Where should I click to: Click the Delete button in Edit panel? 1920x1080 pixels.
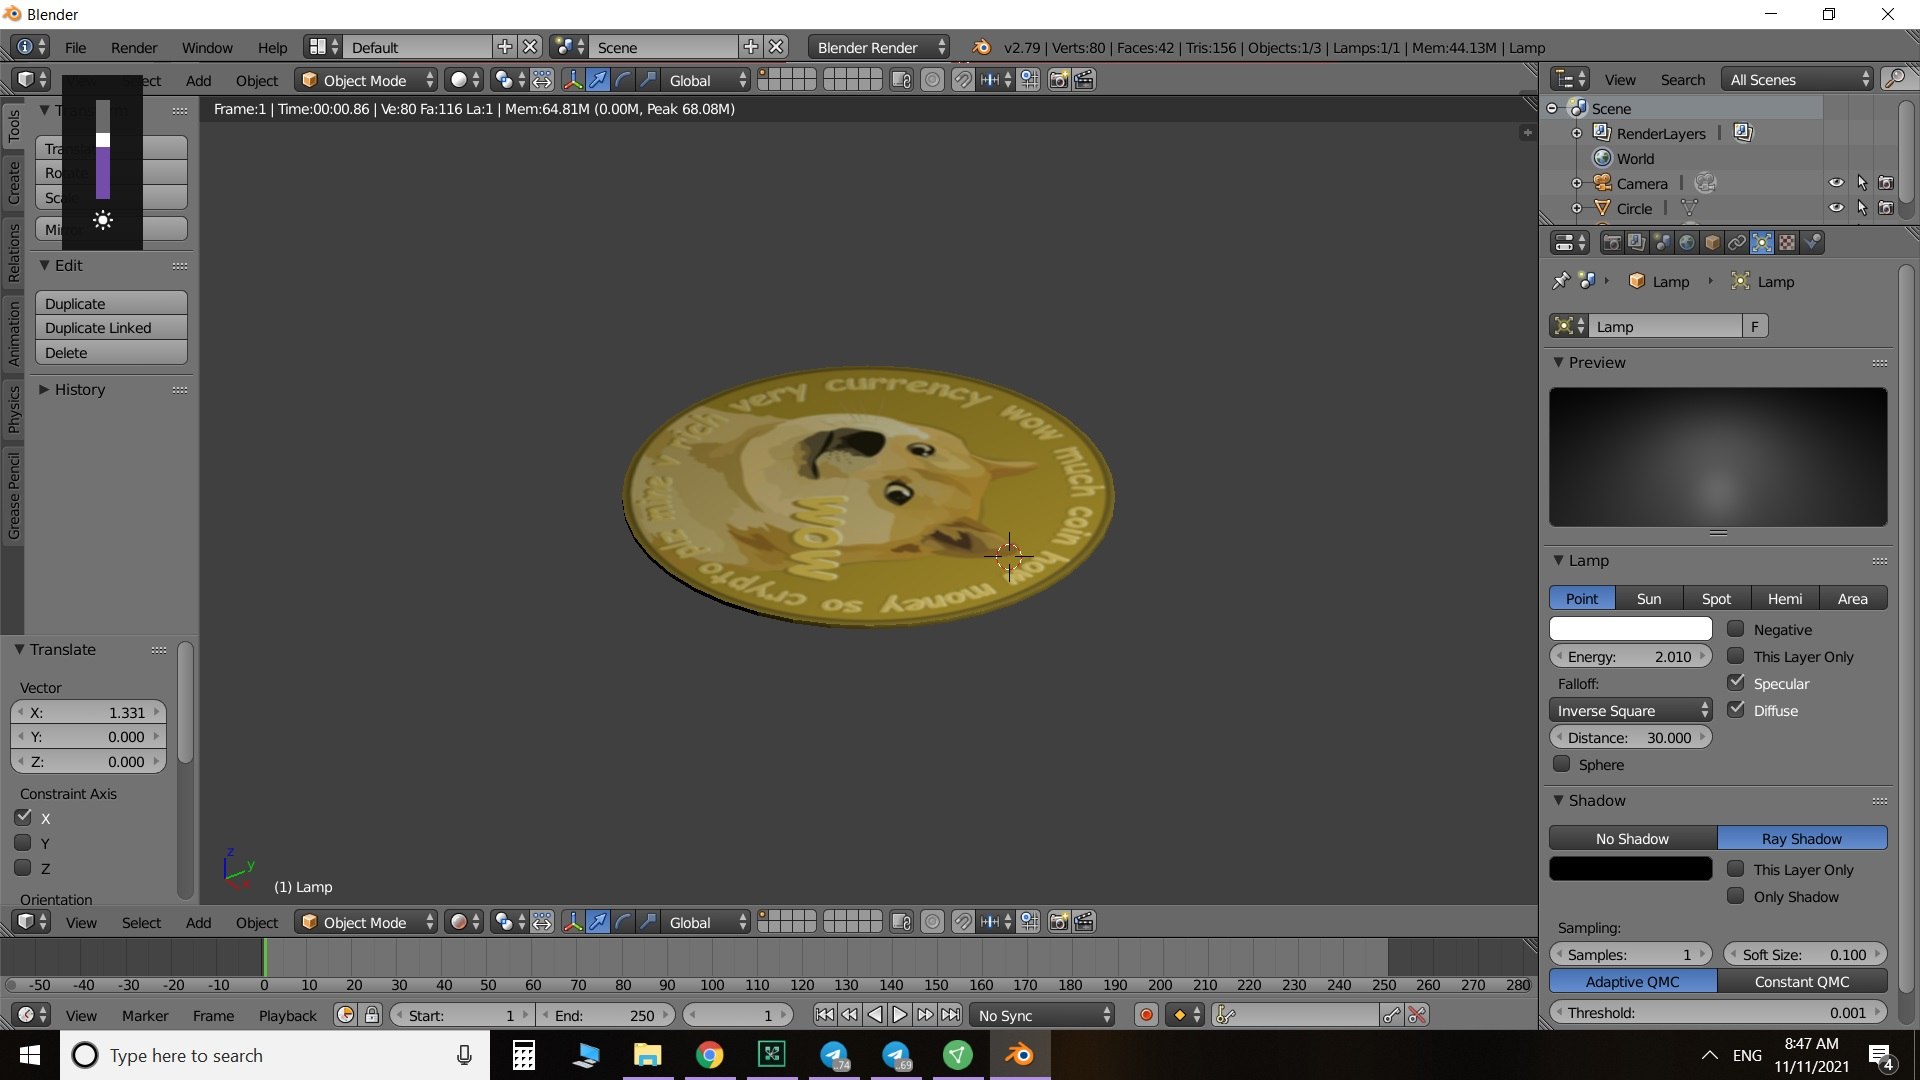[x=111, y=353]
